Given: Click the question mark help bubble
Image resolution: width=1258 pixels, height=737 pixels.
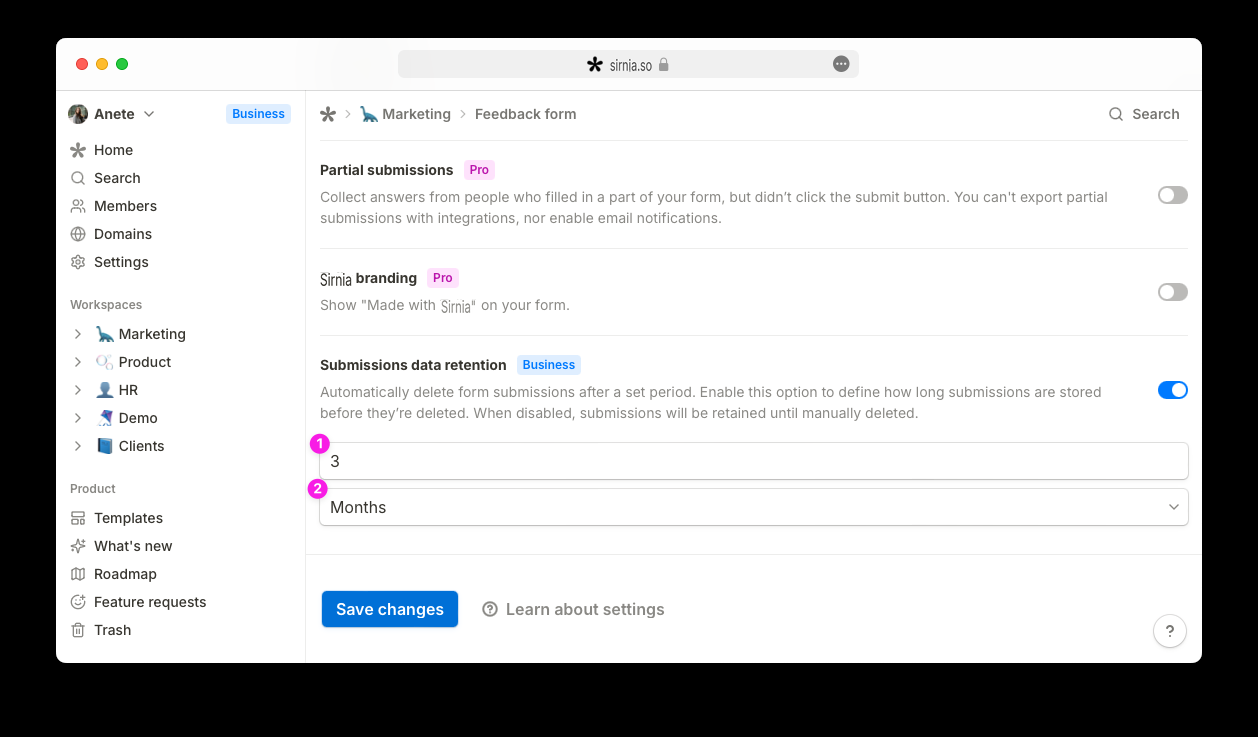Looking at the screenshot, I should [x=1170, y=631].
